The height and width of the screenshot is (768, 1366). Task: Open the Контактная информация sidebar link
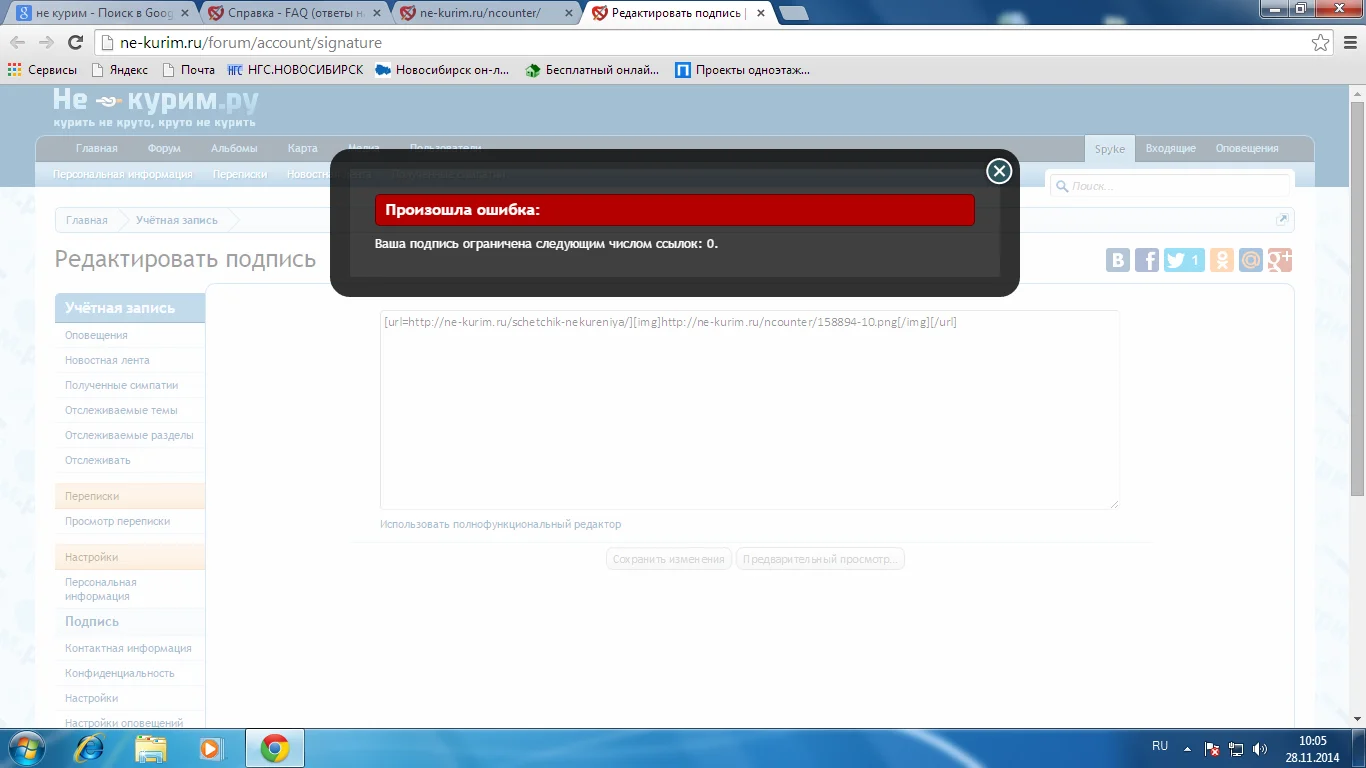[x=128, y=648]
